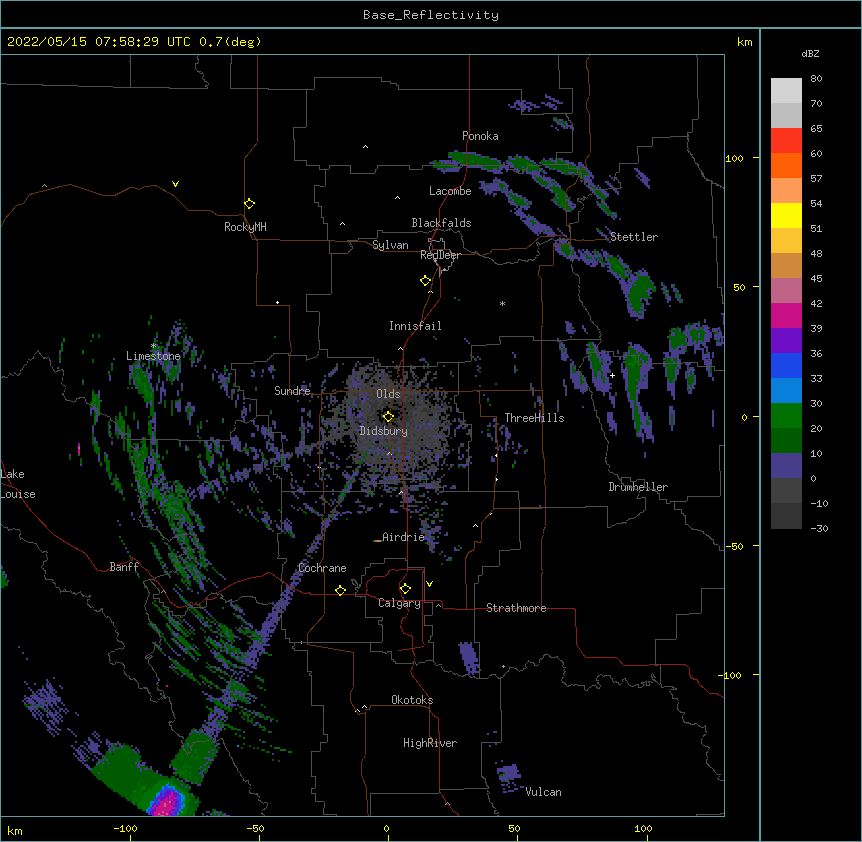Click the Stettler city label

(634, 237)
